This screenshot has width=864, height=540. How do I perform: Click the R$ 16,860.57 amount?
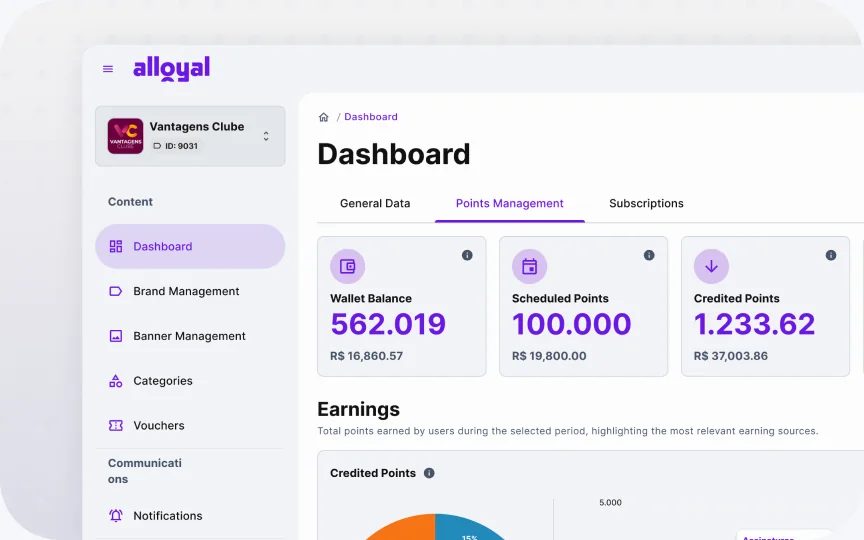coord(366,356)
